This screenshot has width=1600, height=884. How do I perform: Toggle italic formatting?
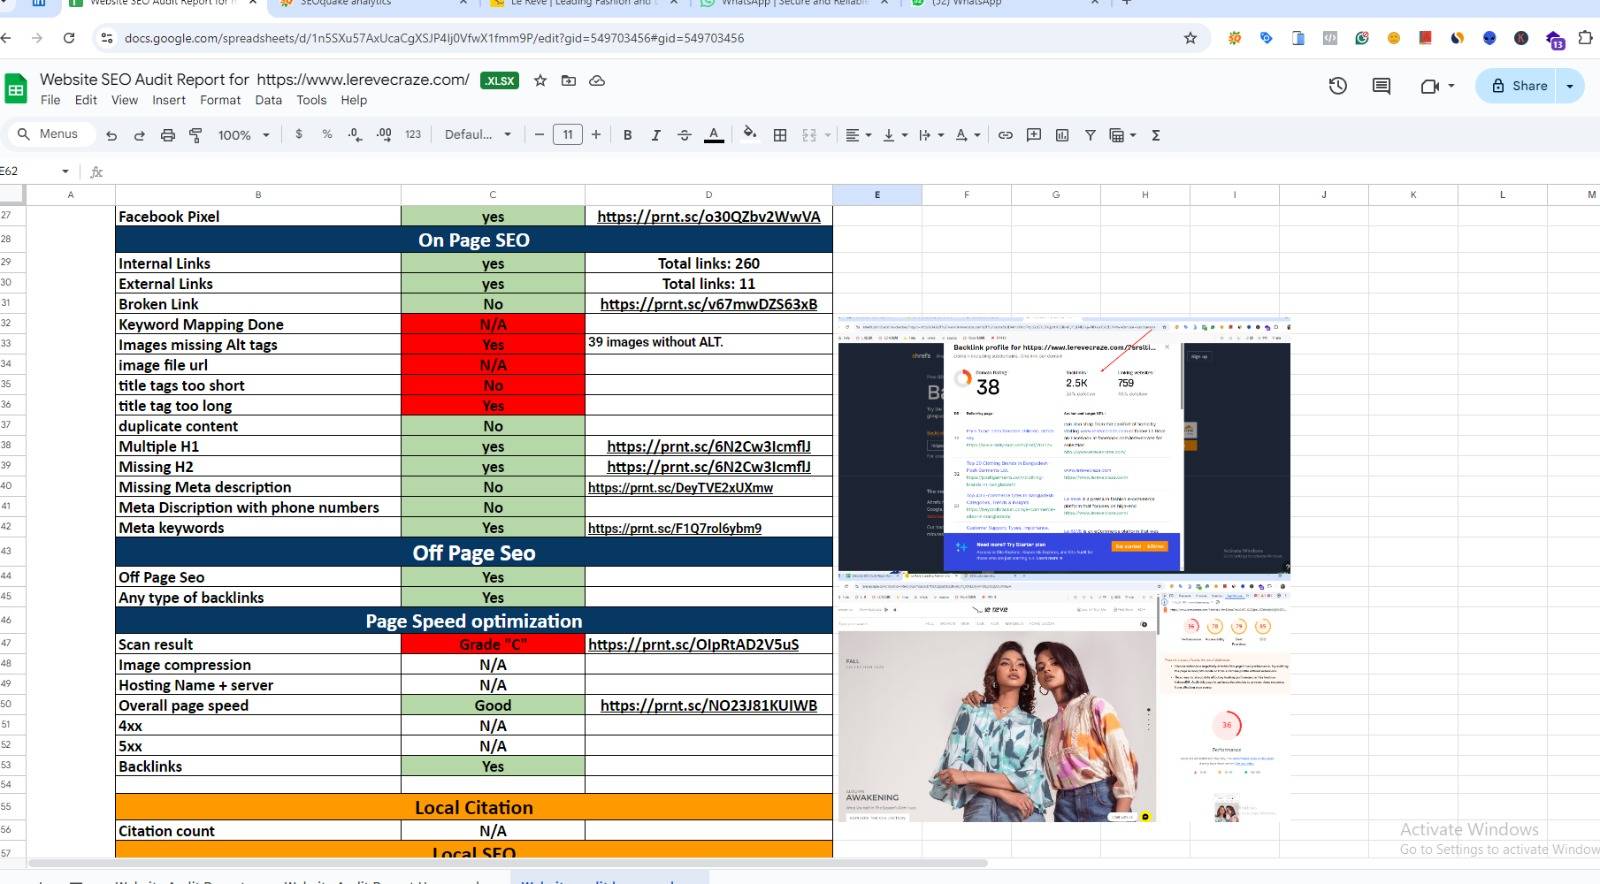pyautogui.click(x=656, y=135)
